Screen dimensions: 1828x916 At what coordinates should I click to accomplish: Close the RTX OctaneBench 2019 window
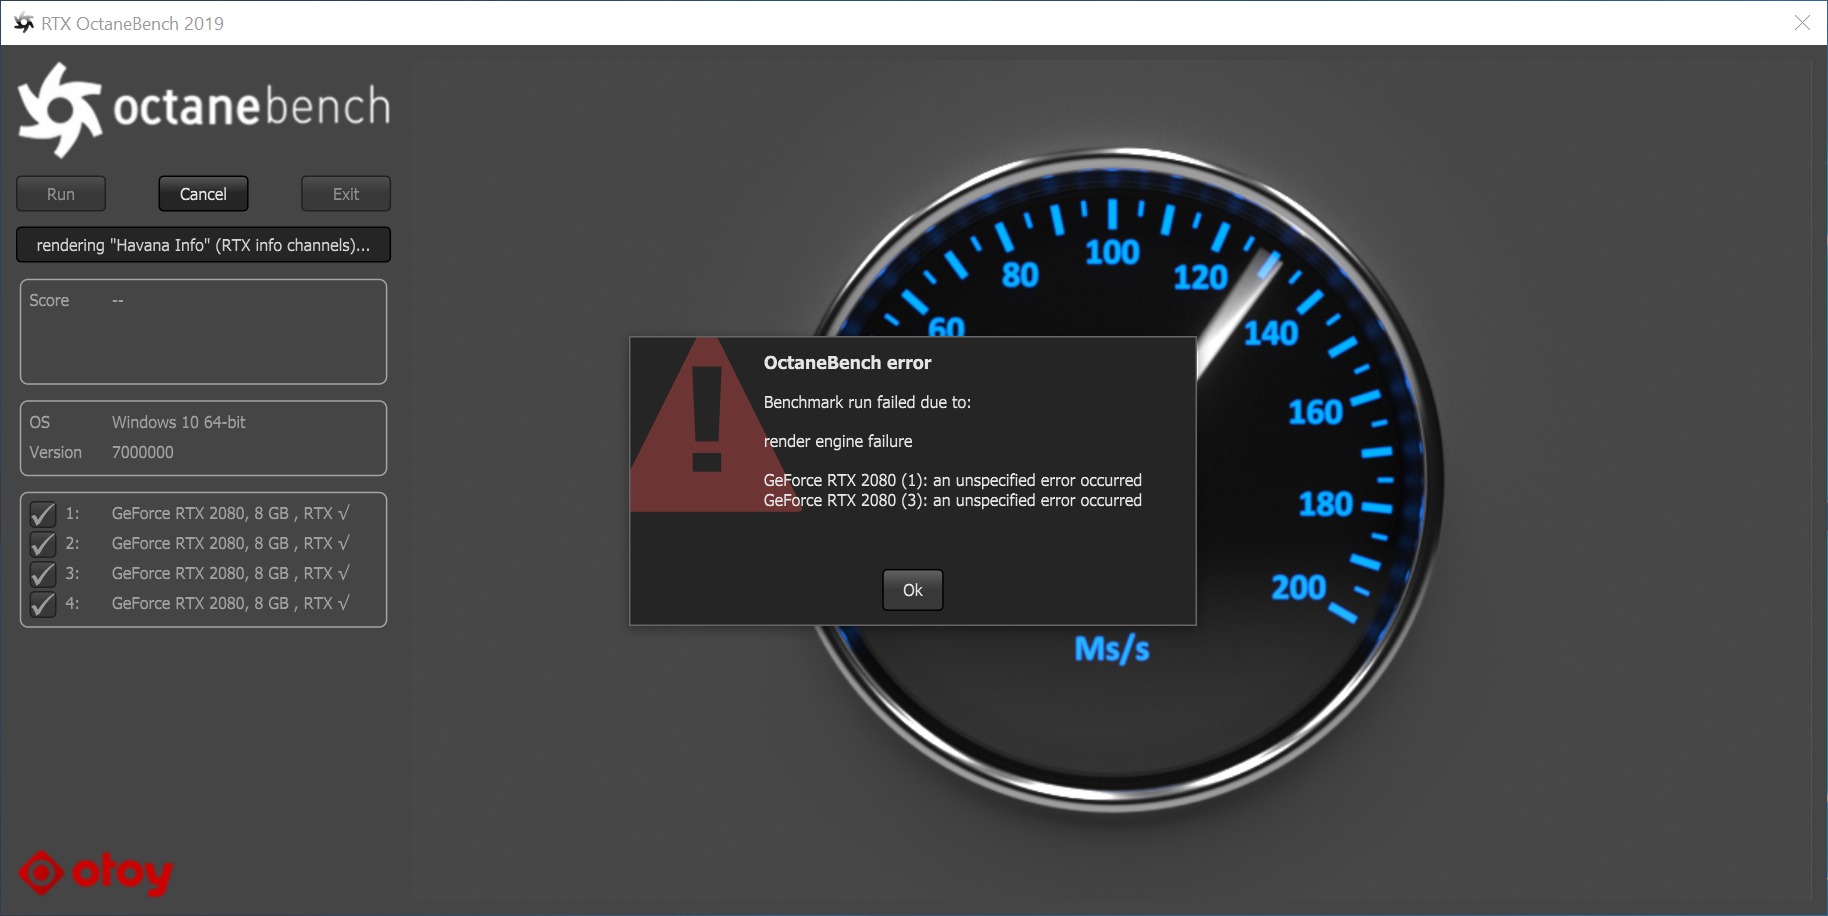tap(1802, 23)
